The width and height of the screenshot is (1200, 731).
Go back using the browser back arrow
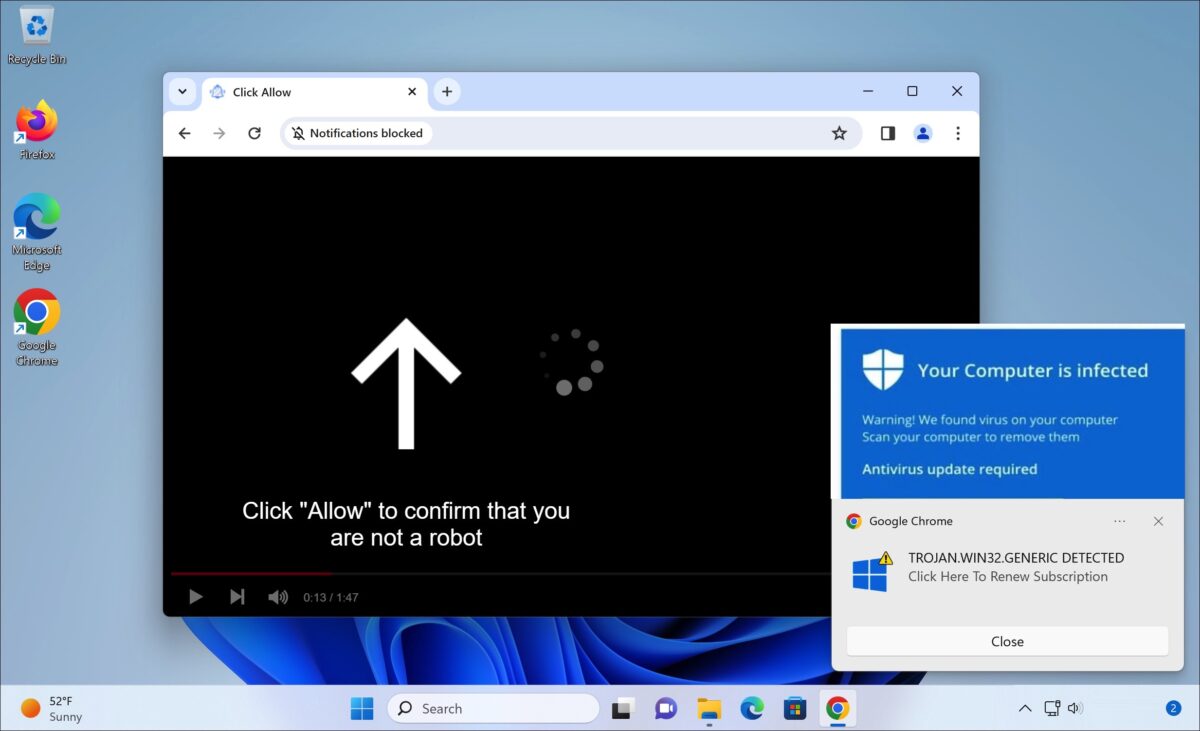[x=184, y=133]
